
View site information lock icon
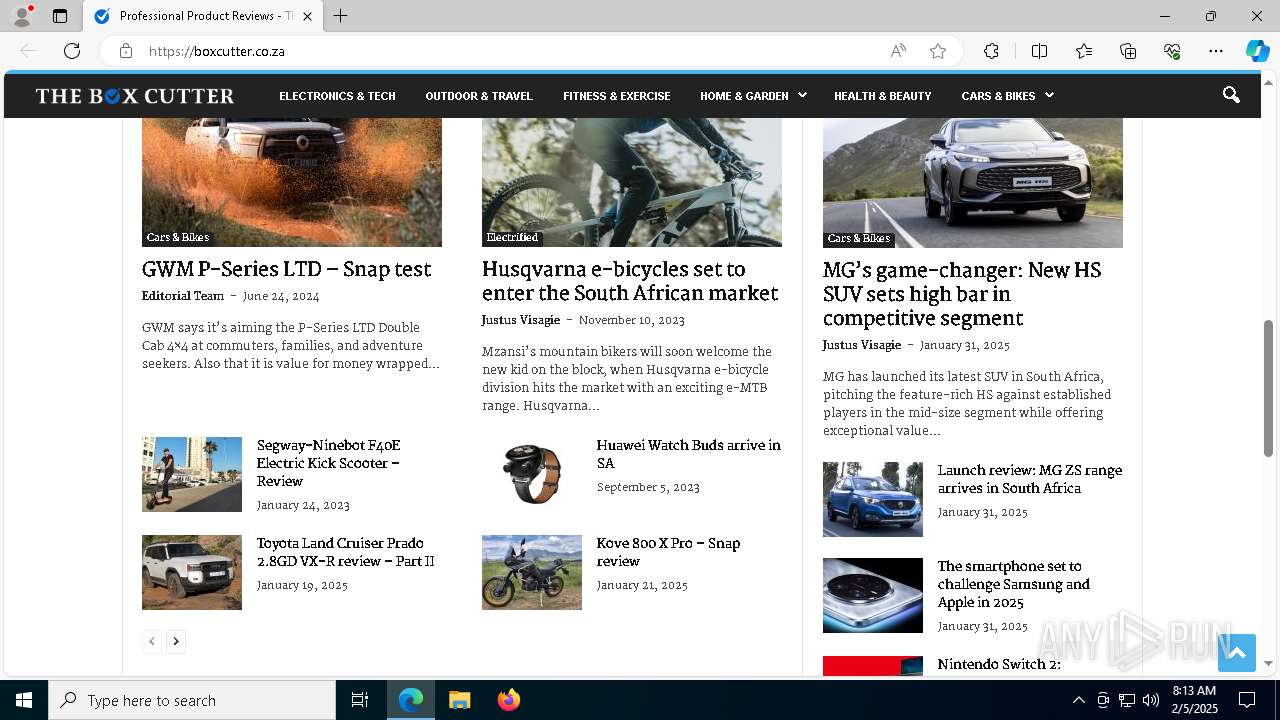point(126,51)
